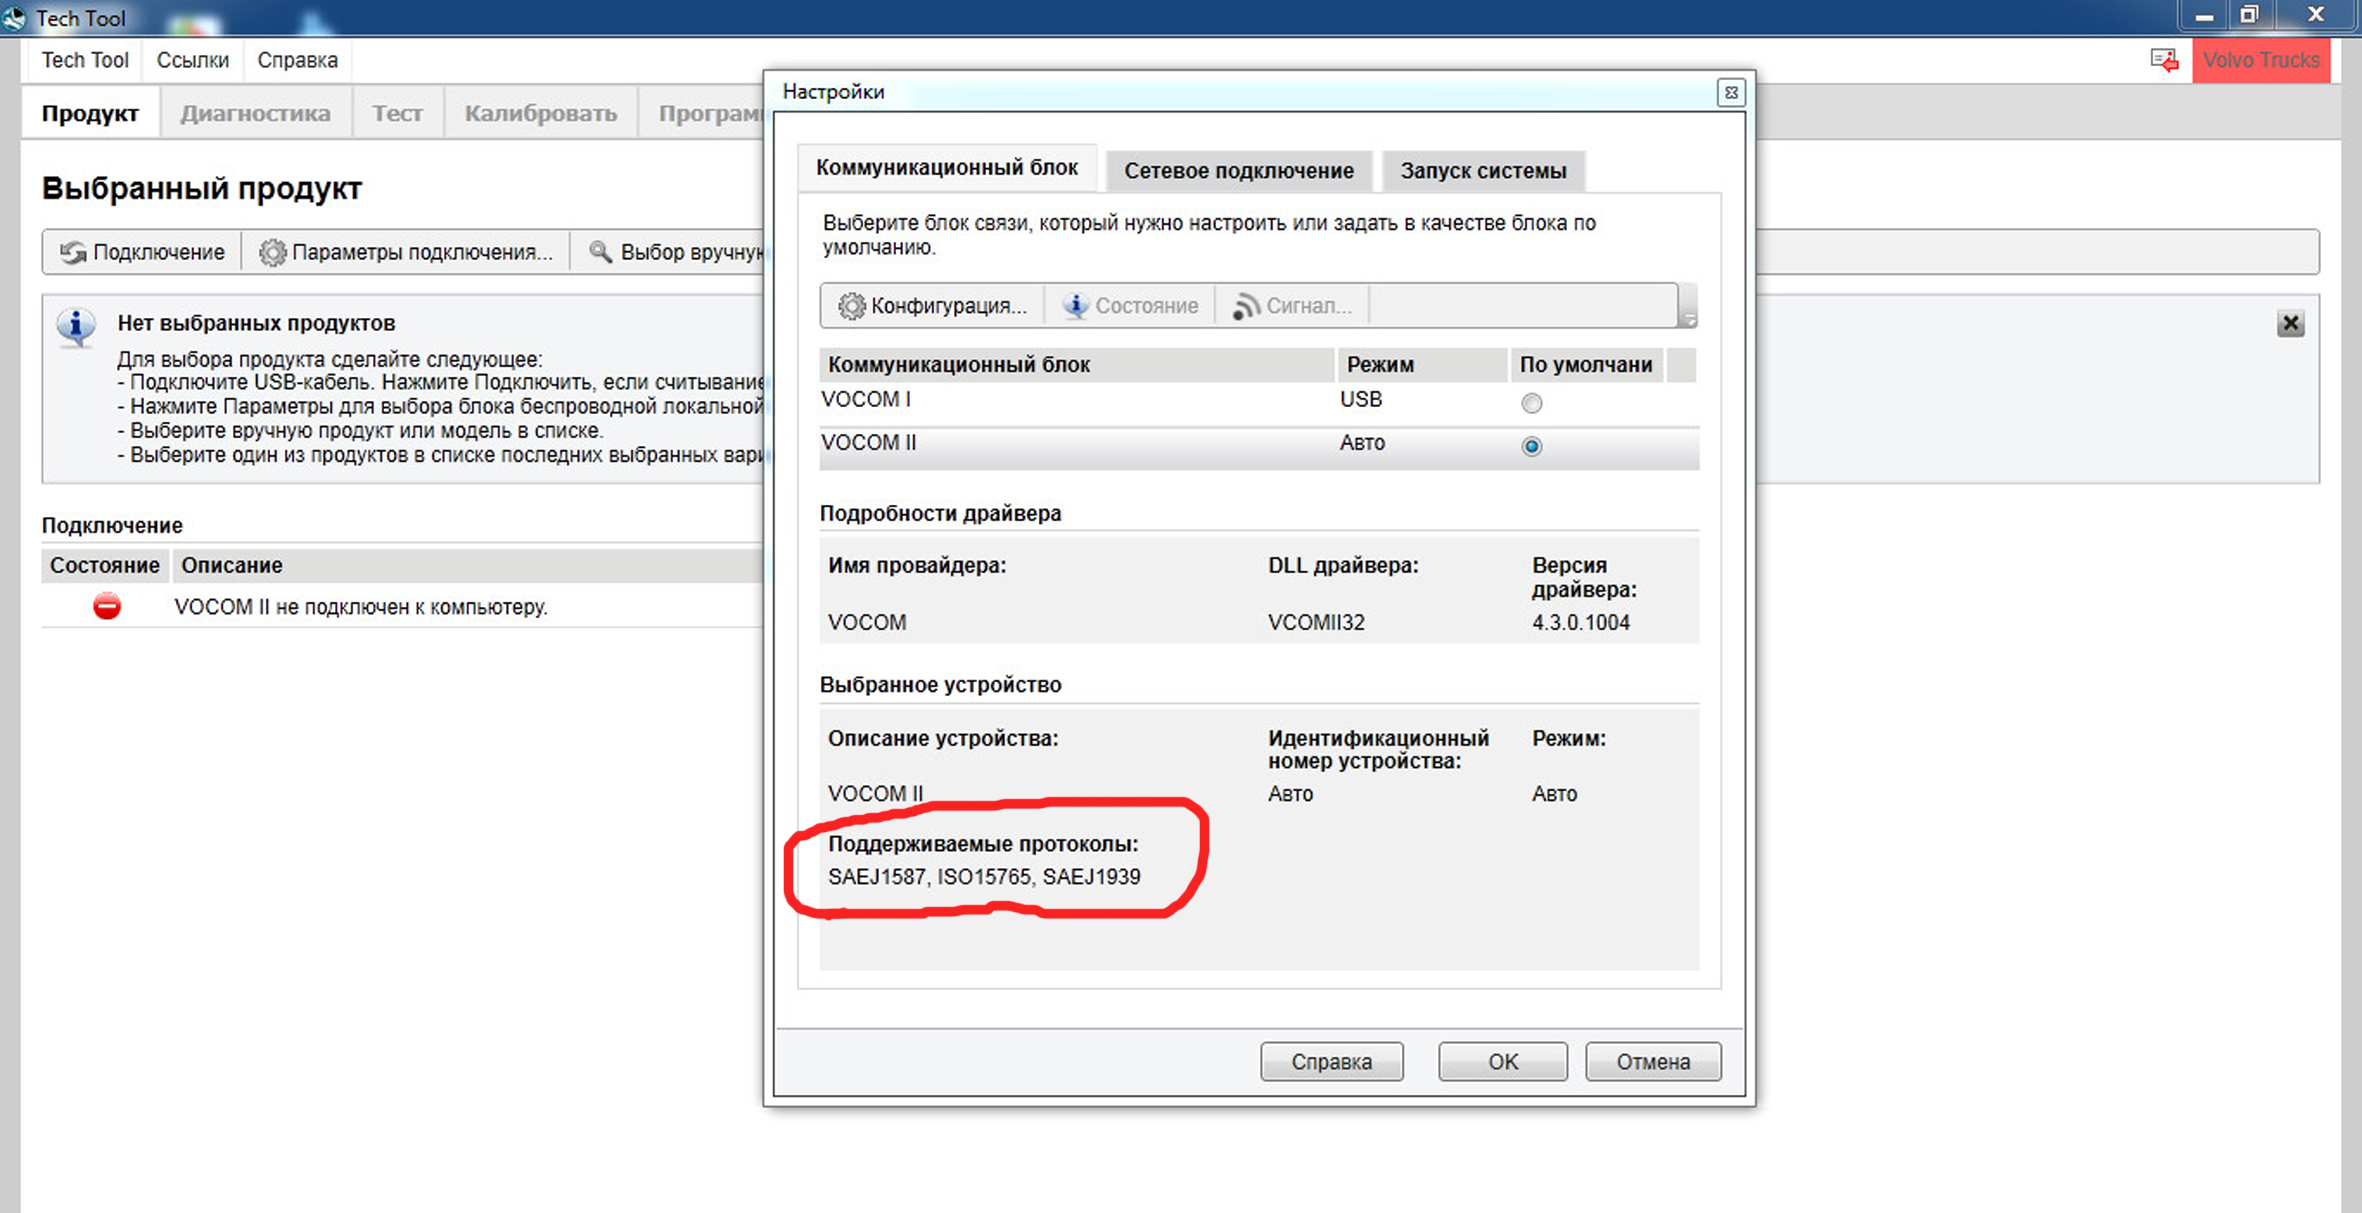Viewport: 2362px width, 1213px height.
Task: Open Параметры подключения gear icon
Action: (x=272, y=252)
